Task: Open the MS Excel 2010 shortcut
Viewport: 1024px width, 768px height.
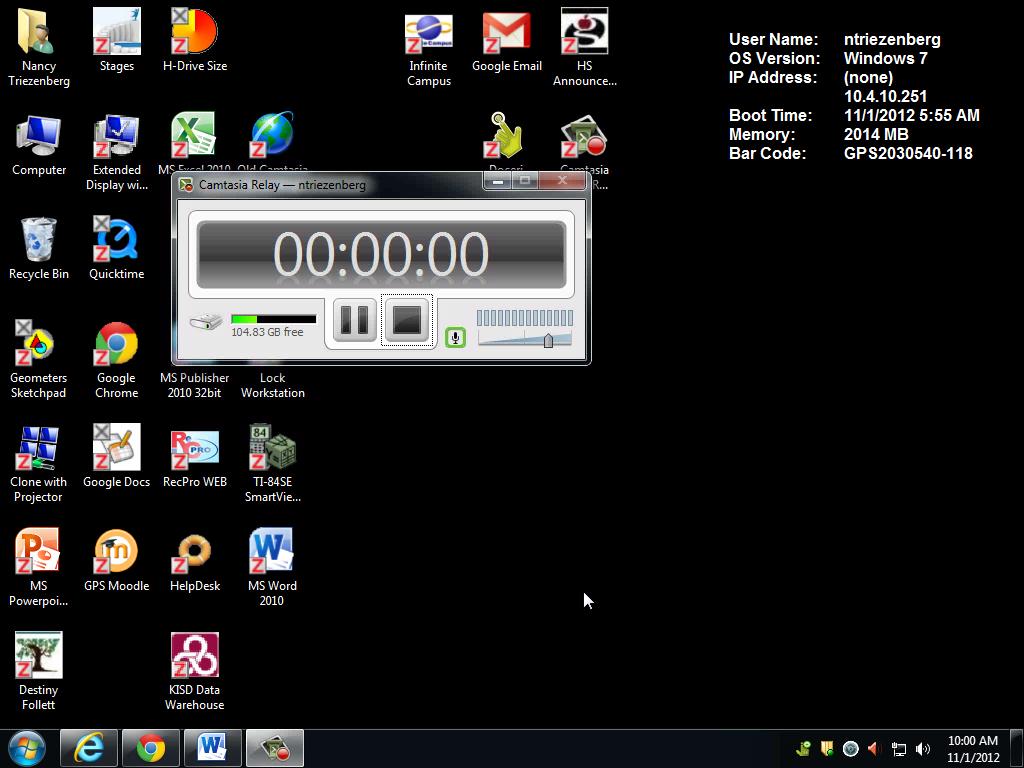Action: [x=193, y=136]
